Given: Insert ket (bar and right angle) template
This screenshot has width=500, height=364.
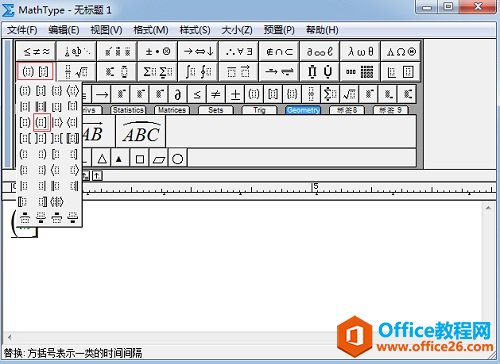Looking at the screenshot, I should pos(57,122).
